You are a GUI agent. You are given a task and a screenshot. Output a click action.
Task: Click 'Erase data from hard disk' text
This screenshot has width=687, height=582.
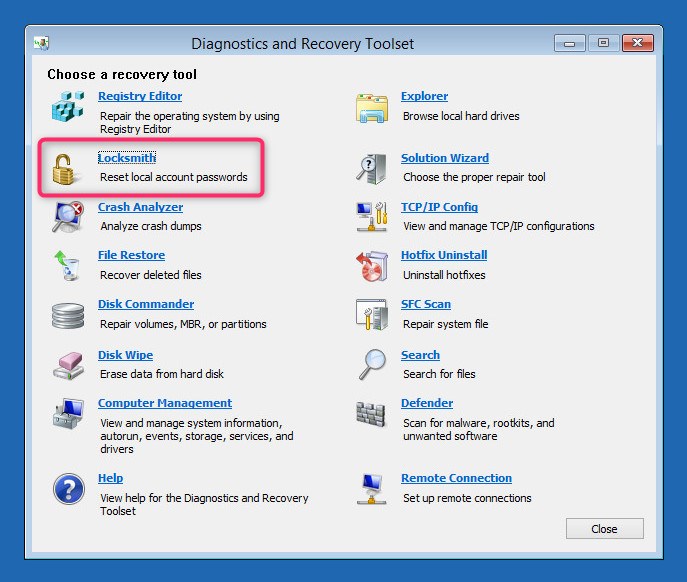tap(162, 374)
